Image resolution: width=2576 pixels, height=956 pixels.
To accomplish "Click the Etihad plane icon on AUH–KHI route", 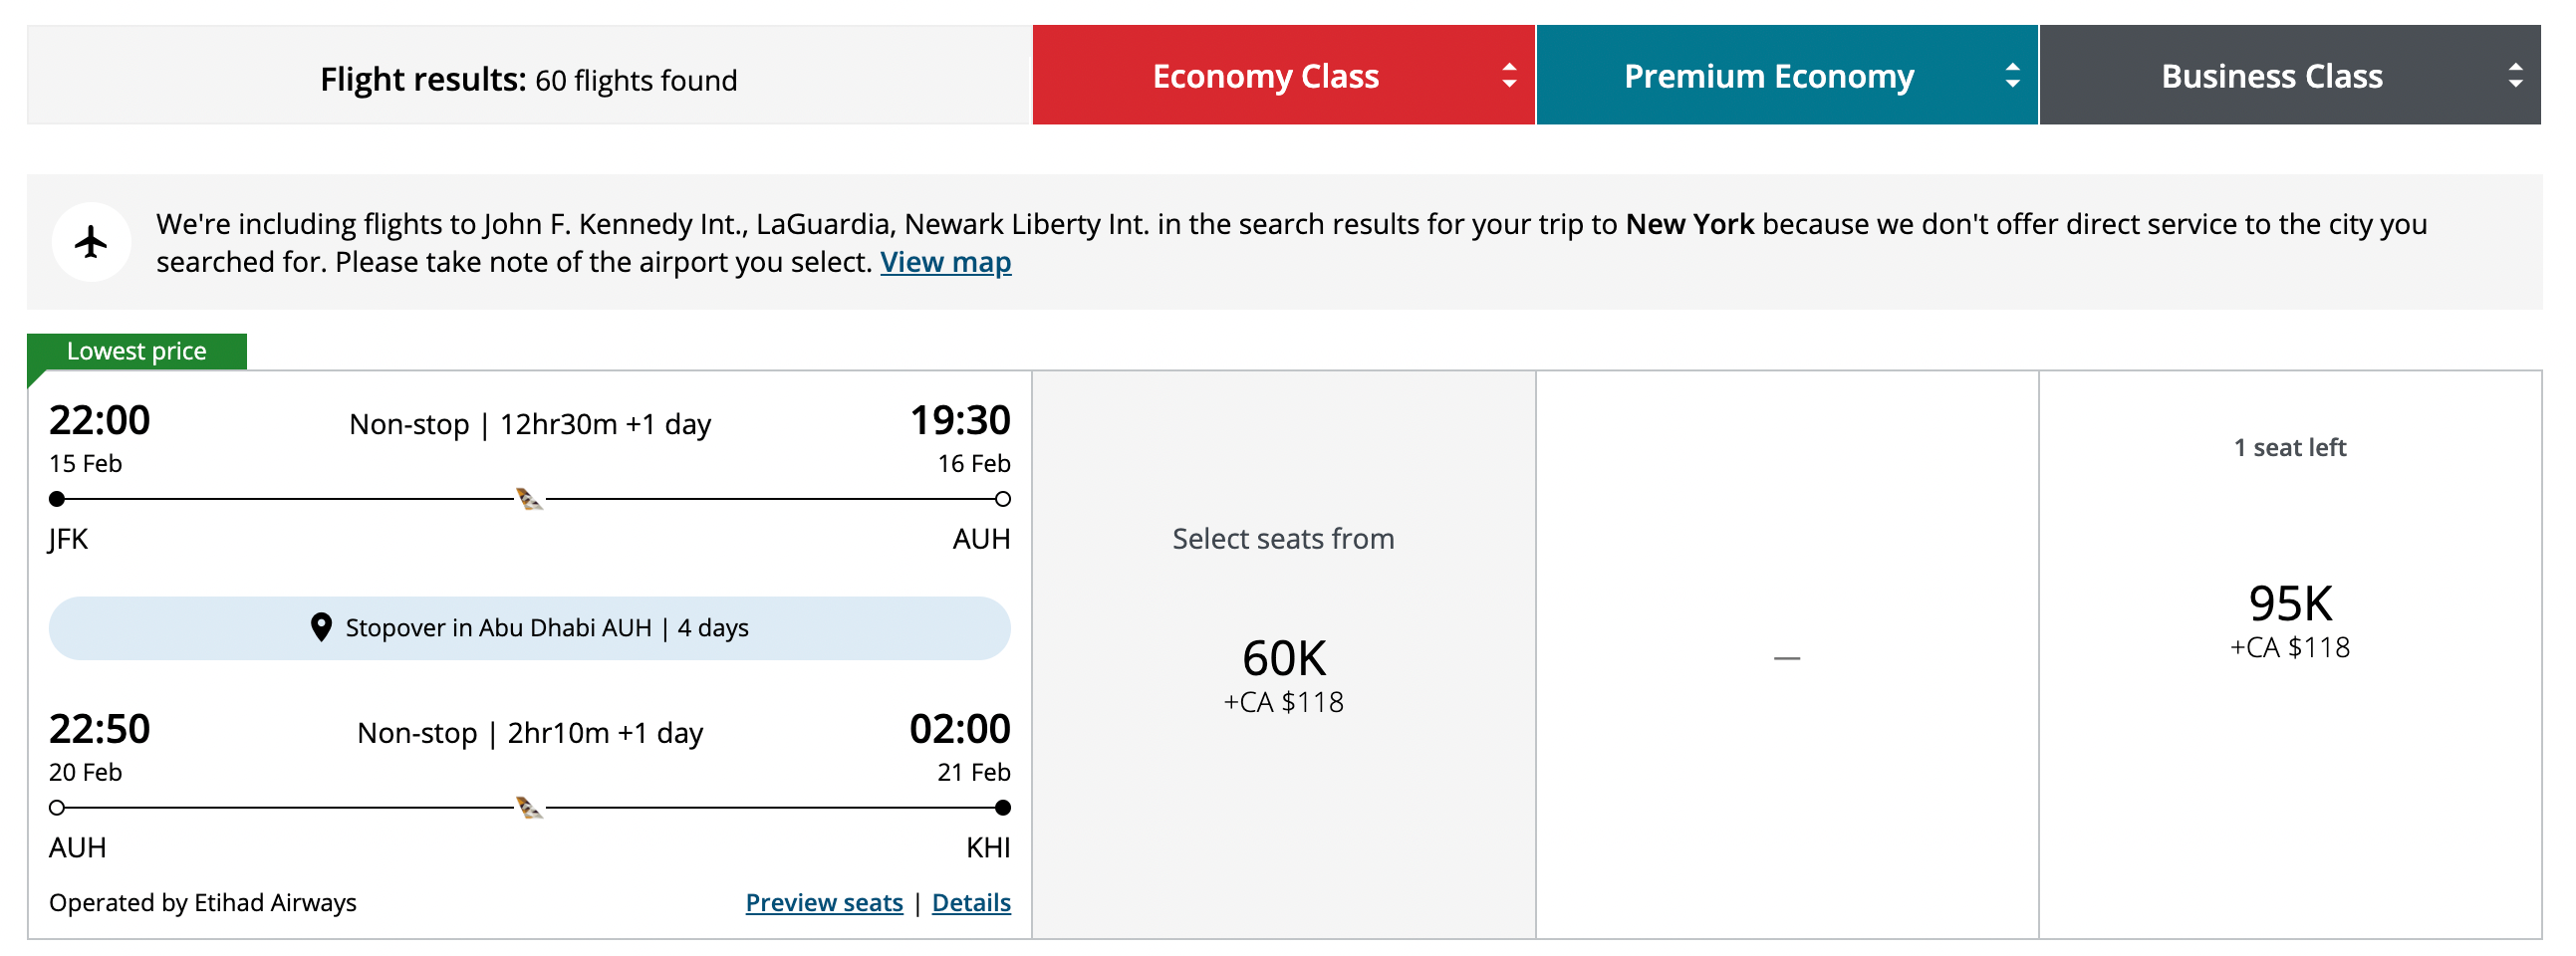I will tap(529, 807).
